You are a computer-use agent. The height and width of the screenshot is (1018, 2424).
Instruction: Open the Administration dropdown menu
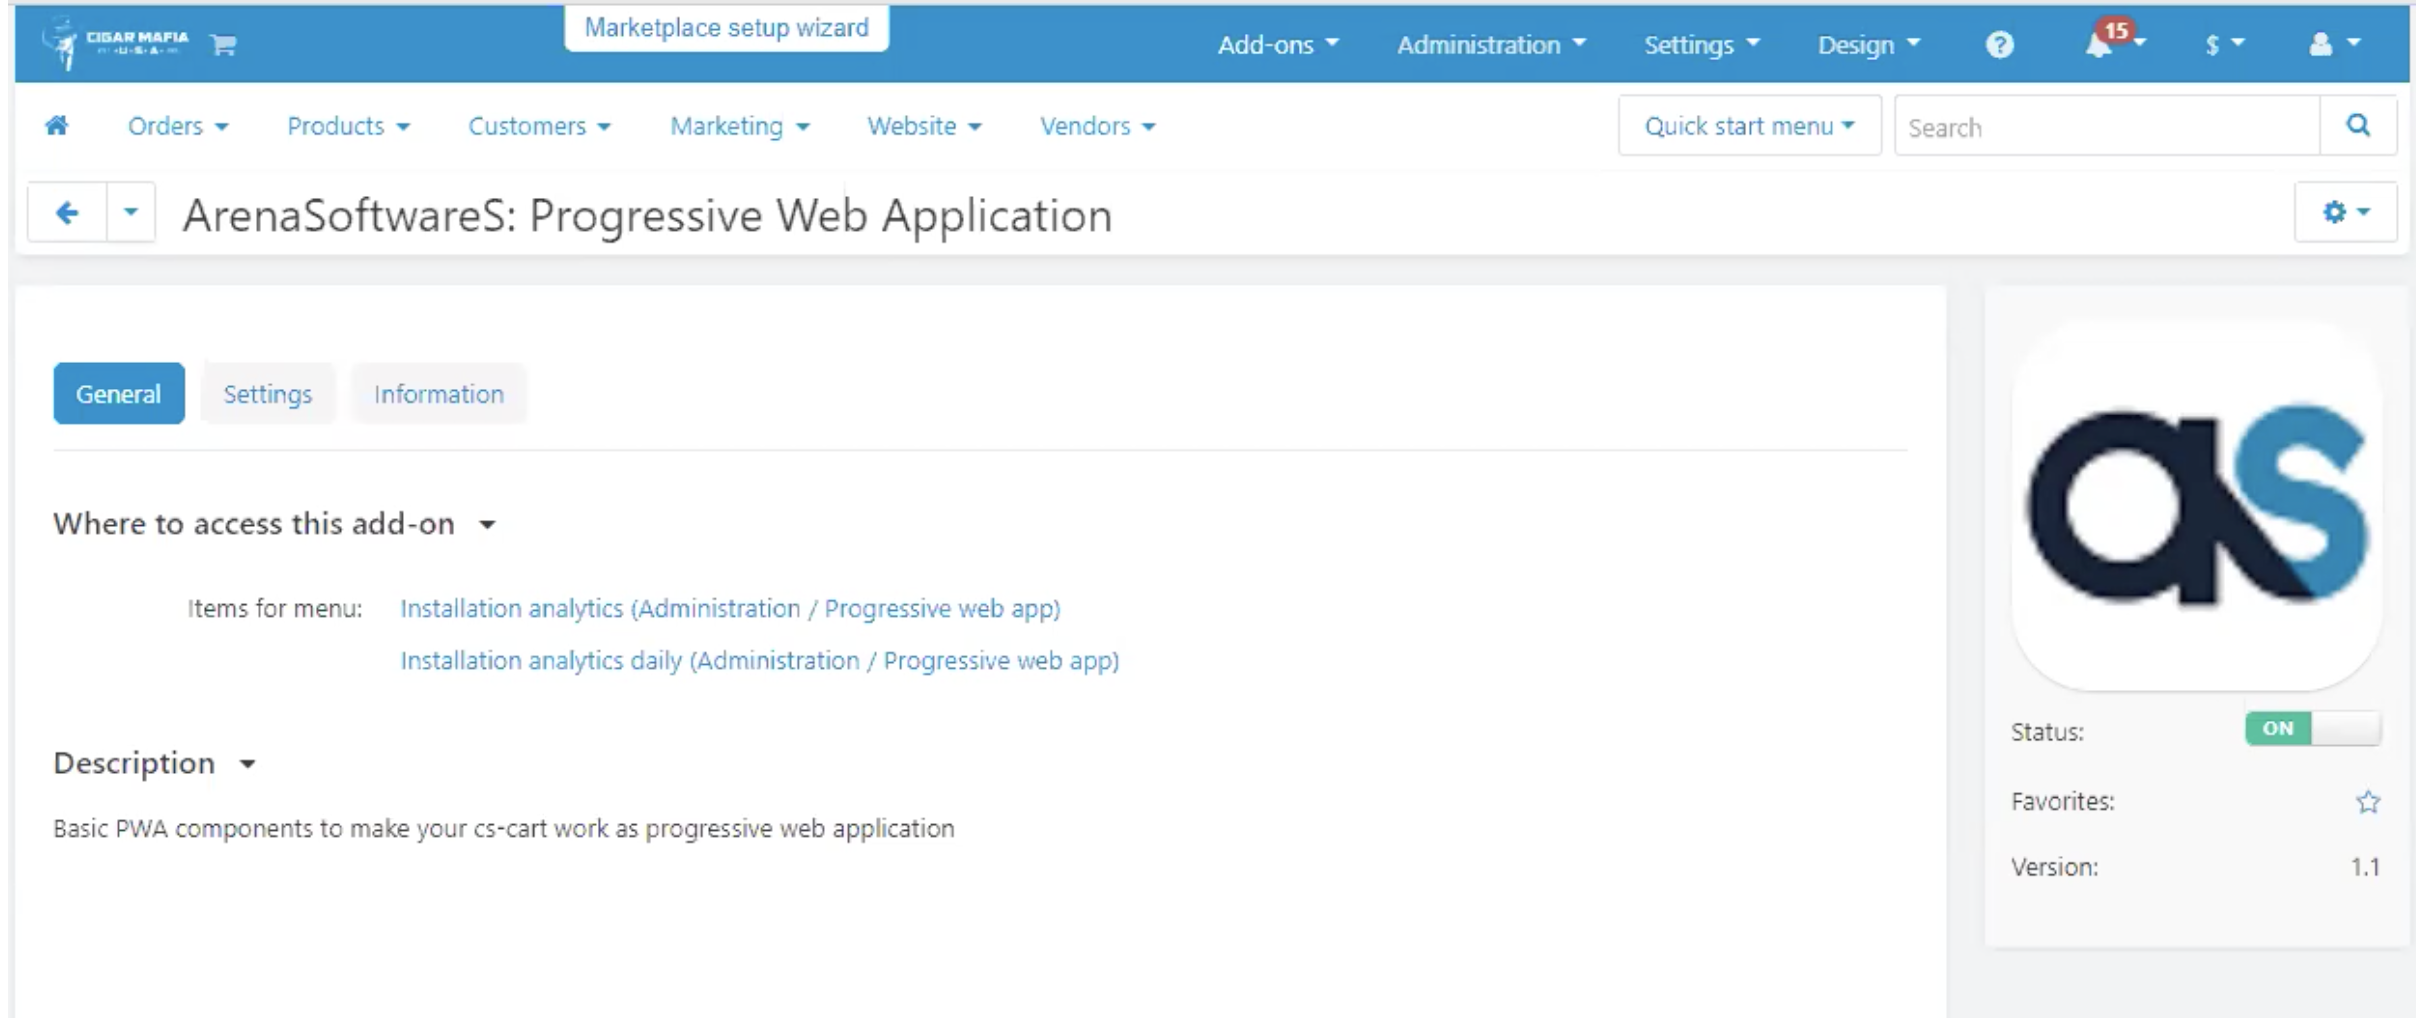[1491, 44]
